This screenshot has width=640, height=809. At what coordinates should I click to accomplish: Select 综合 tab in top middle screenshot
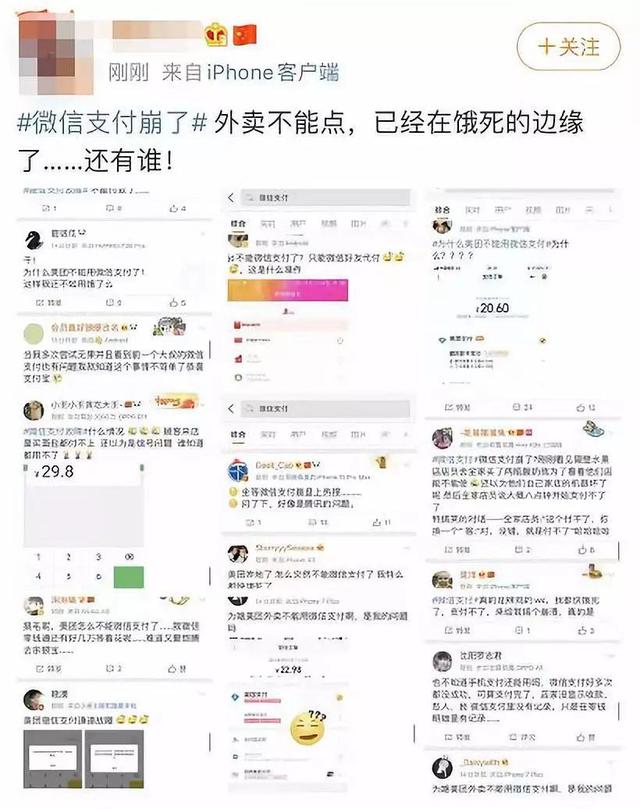(x=238, y=223)
